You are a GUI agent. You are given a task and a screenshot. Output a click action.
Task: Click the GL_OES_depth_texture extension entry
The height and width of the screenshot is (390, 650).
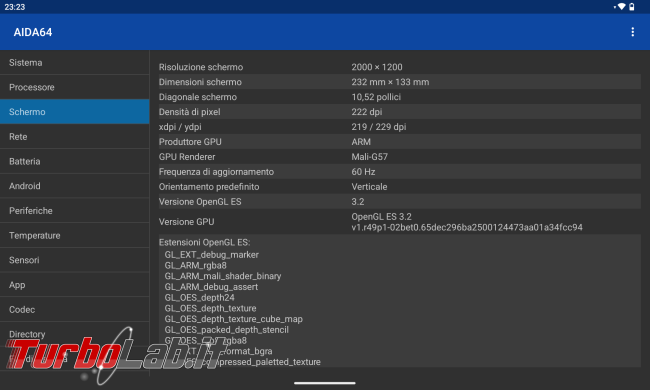pyautogui.click(x=210, y=308)
